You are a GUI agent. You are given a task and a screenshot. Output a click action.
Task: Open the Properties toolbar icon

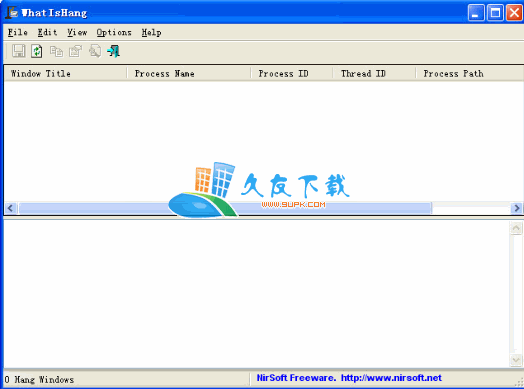76,51
